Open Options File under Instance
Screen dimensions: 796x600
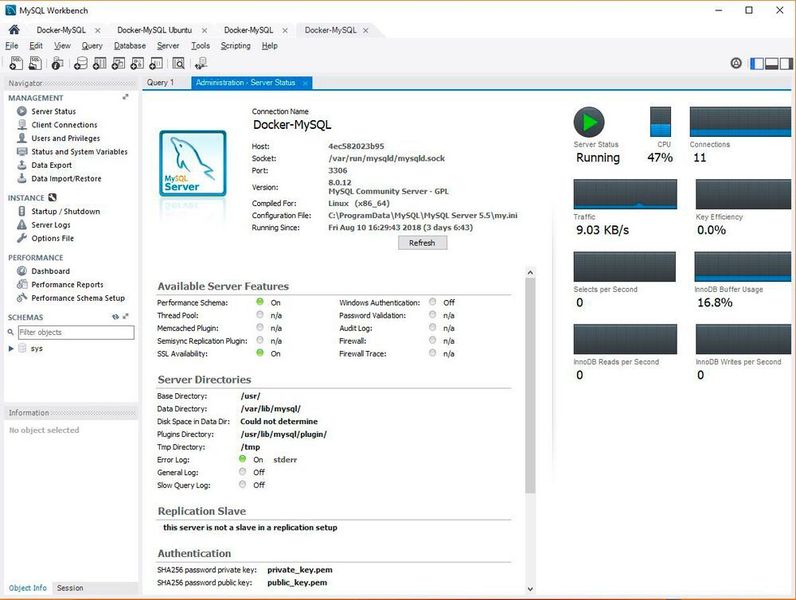point(52,238)
